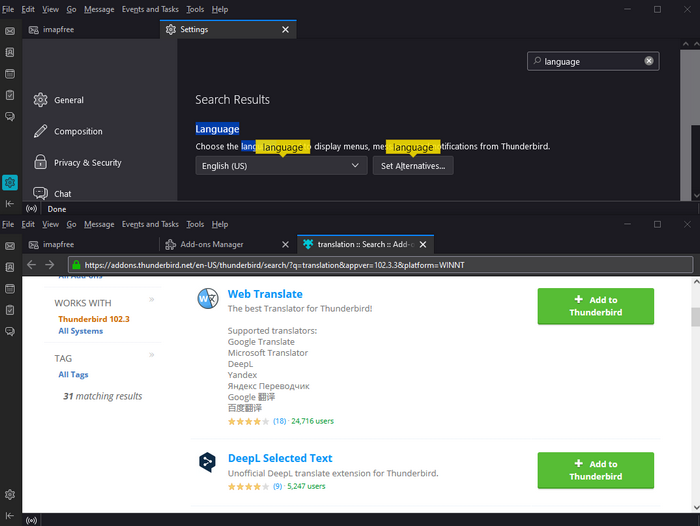The height and width of the screenshot is (526, 700).
Task: Open Help menu in lower window
Action: coord(220,224)
